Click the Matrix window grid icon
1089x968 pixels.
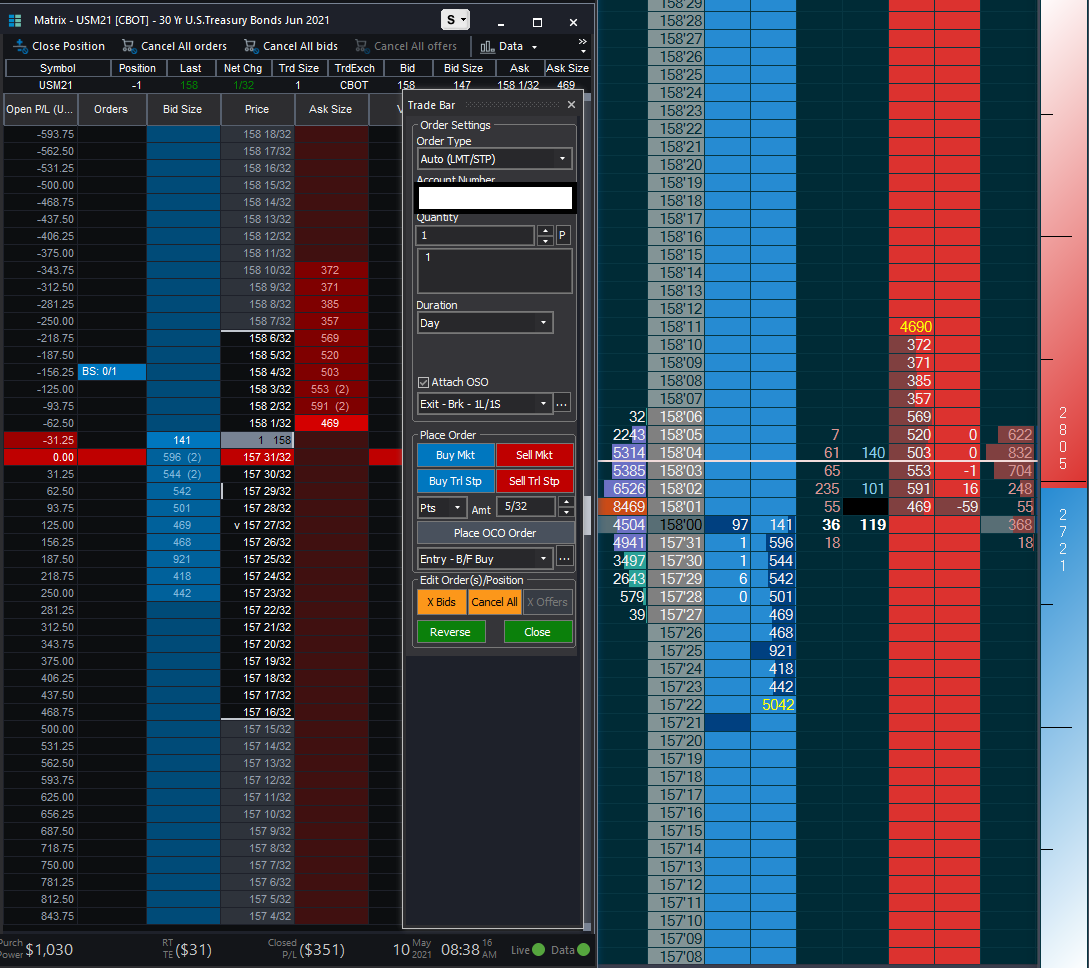point(15,20)
